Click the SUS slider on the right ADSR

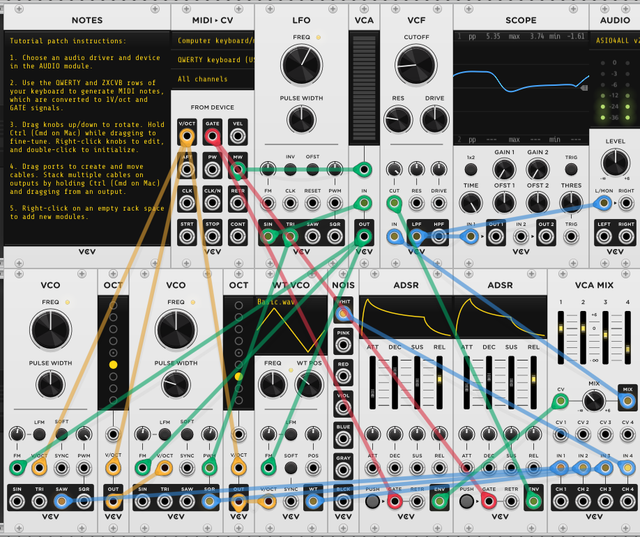click(511, 383)
